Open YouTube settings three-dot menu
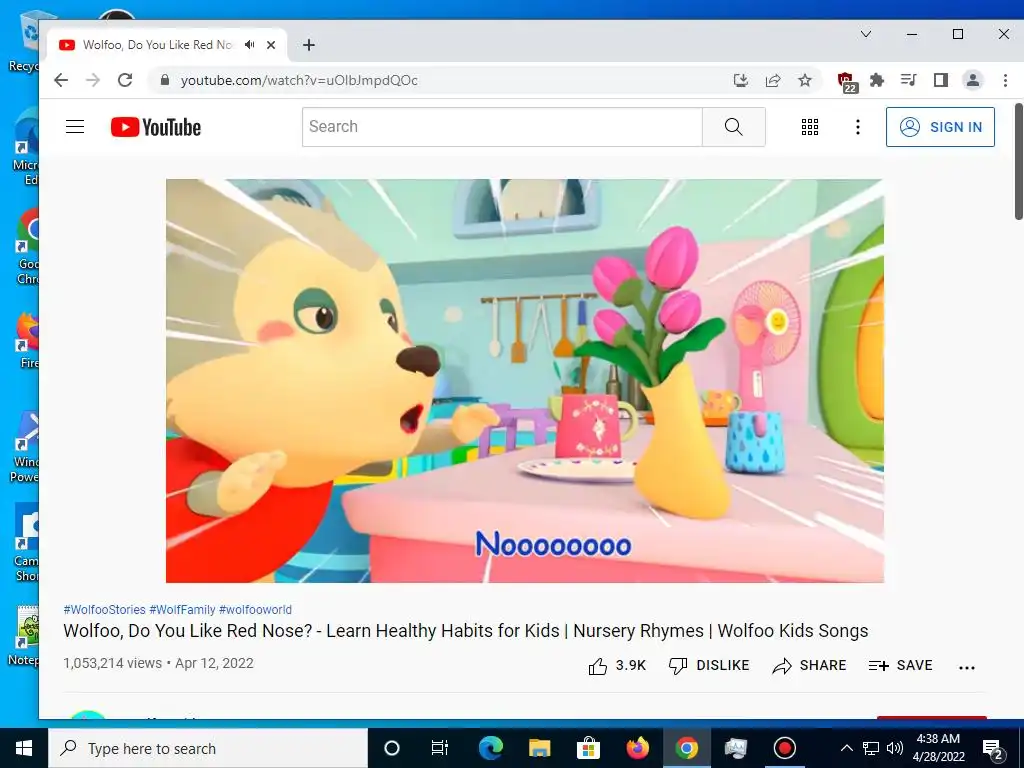This screenshot has width=1024, height=768. coord(857,127)
